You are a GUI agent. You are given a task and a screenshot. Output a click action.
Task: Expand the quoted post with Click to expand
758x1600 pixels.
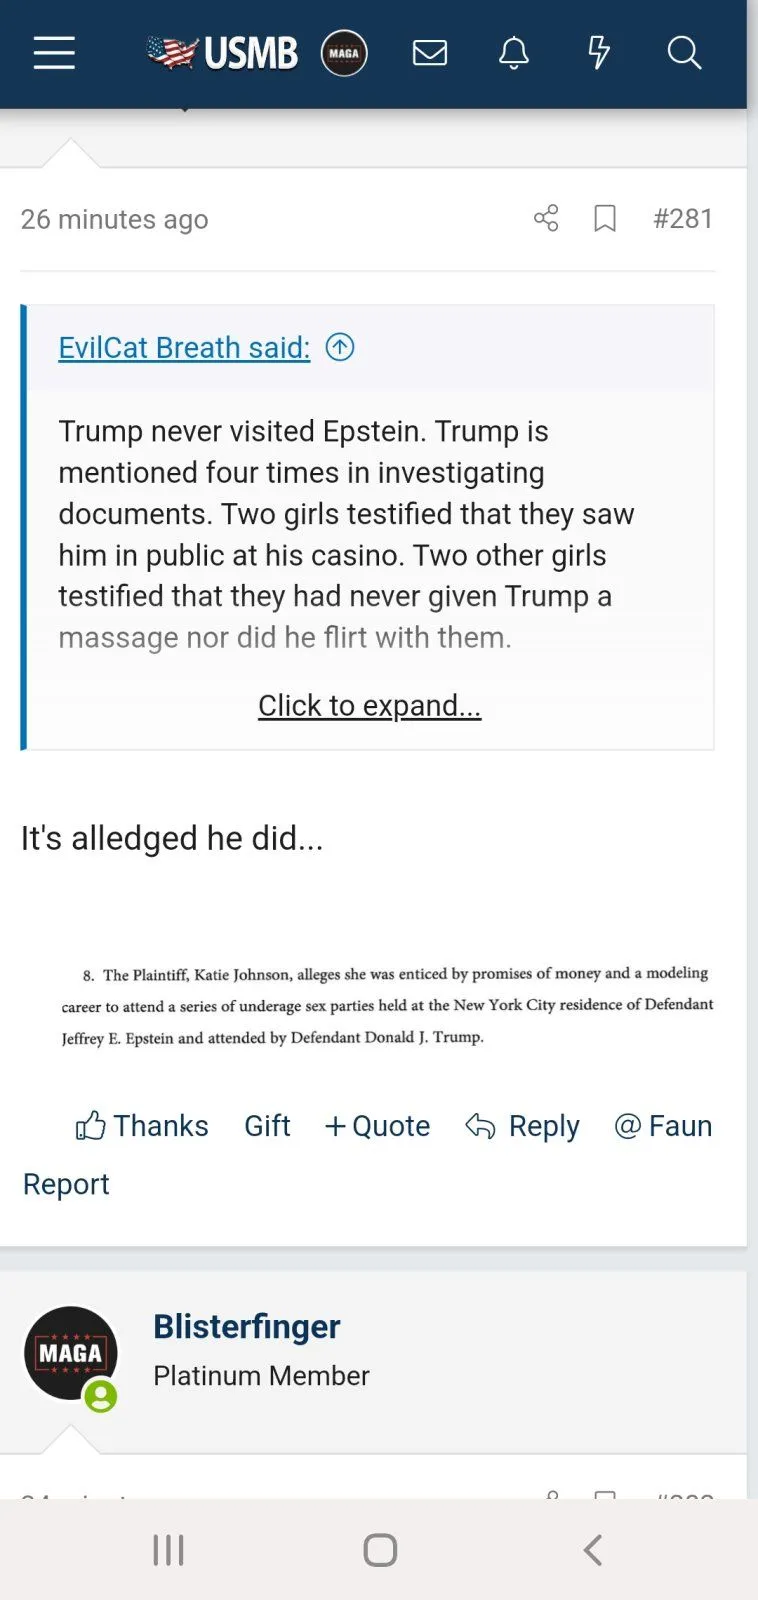(369, 705)
